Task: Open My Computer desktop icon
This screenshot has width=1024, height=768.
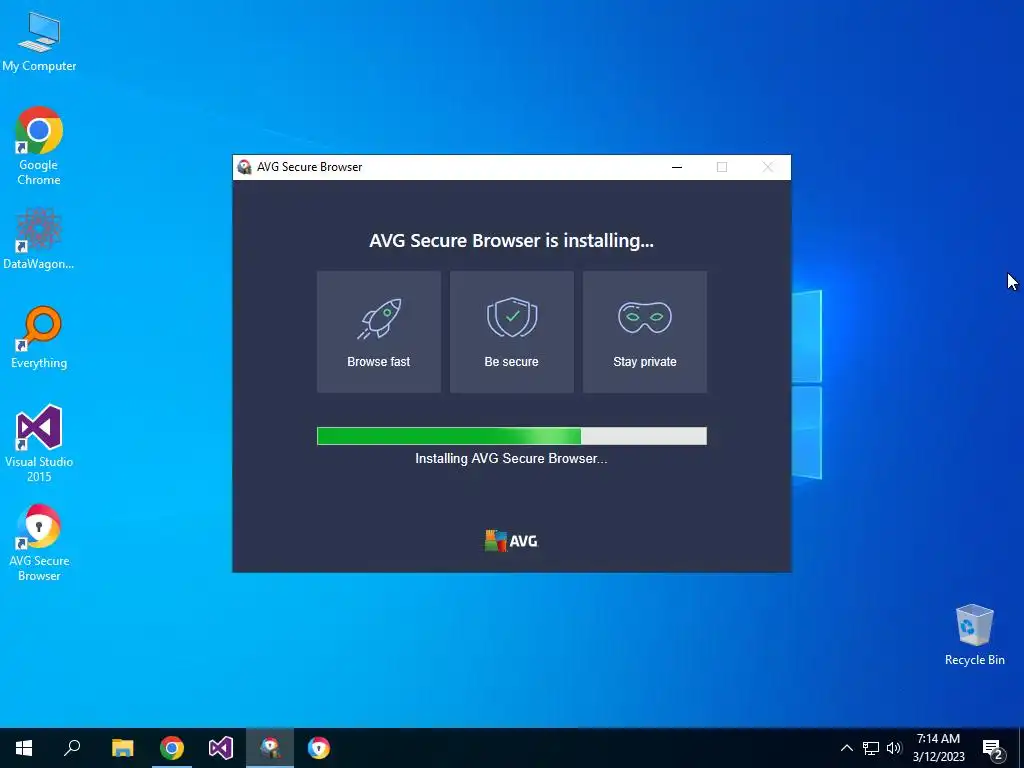Action: point(39,41)
